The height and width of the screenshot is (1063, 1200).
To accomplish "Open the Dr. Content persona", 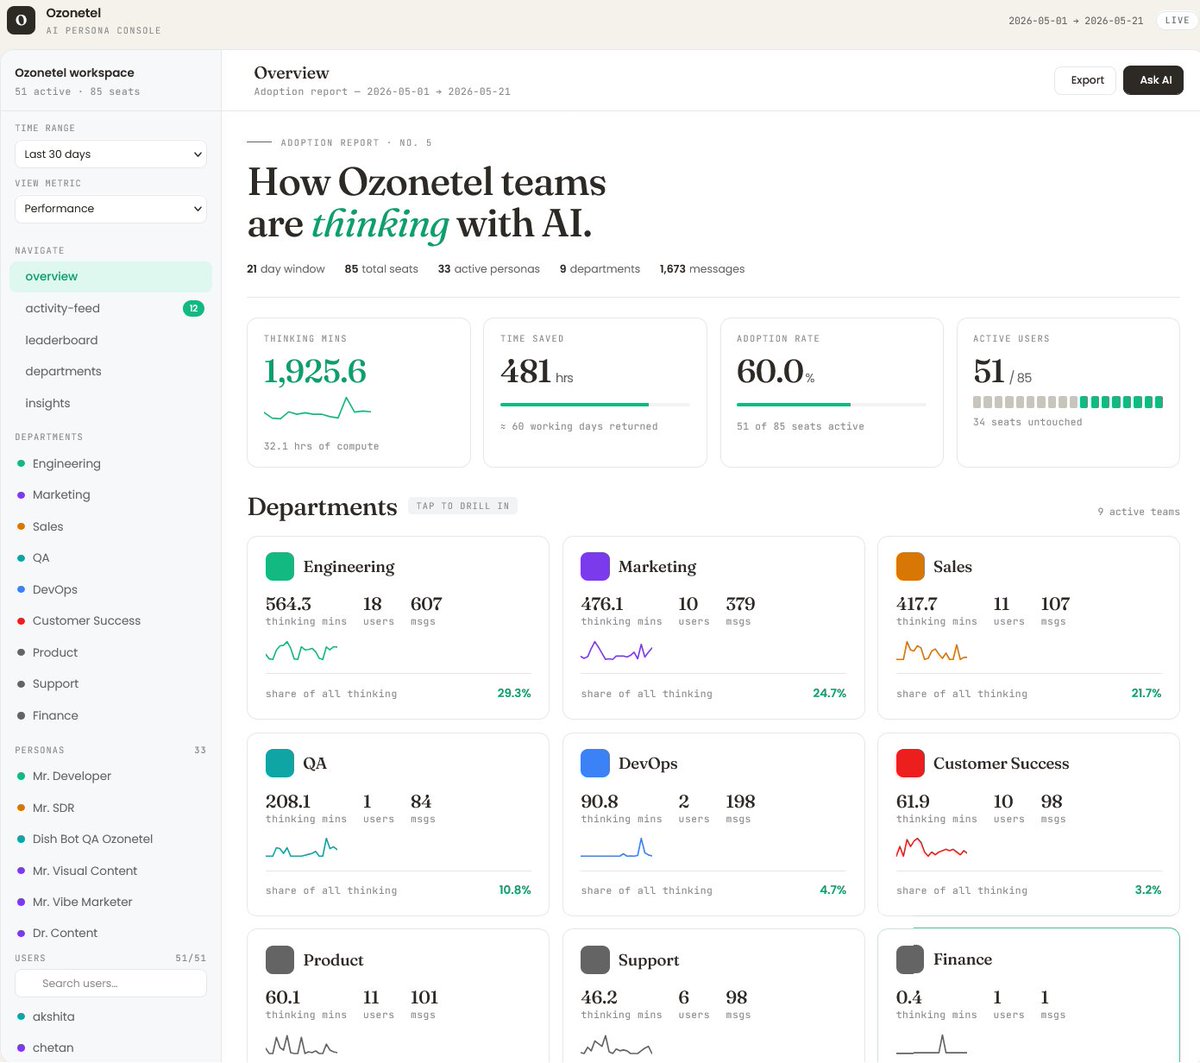I will coord(111,933).
